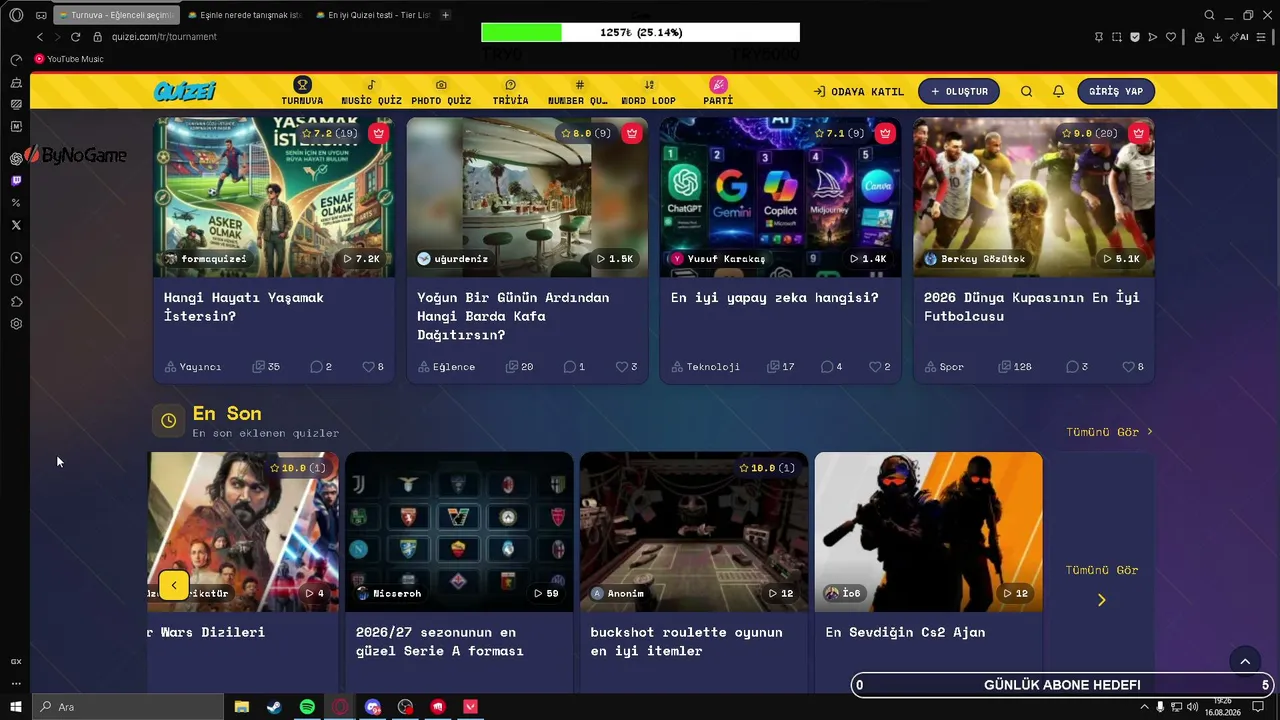1280x720 pixels.
Task: Open X in the Opera sidebar
Action: click(16, 225)
